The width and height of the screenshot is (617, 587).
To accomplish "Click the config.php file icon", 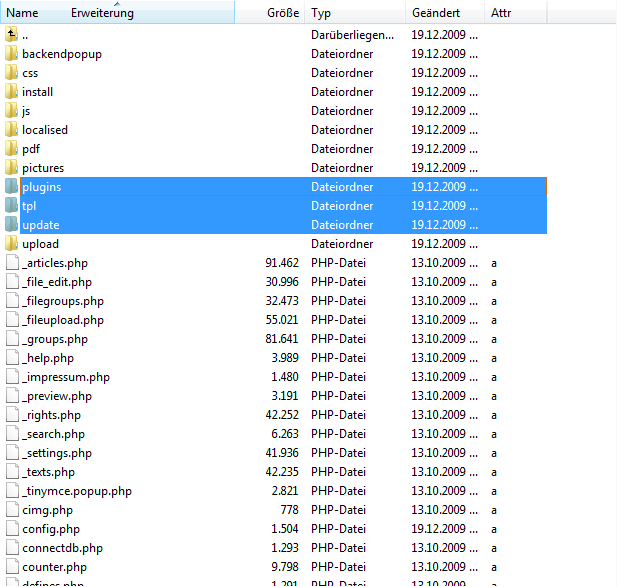I will point(12,529).
